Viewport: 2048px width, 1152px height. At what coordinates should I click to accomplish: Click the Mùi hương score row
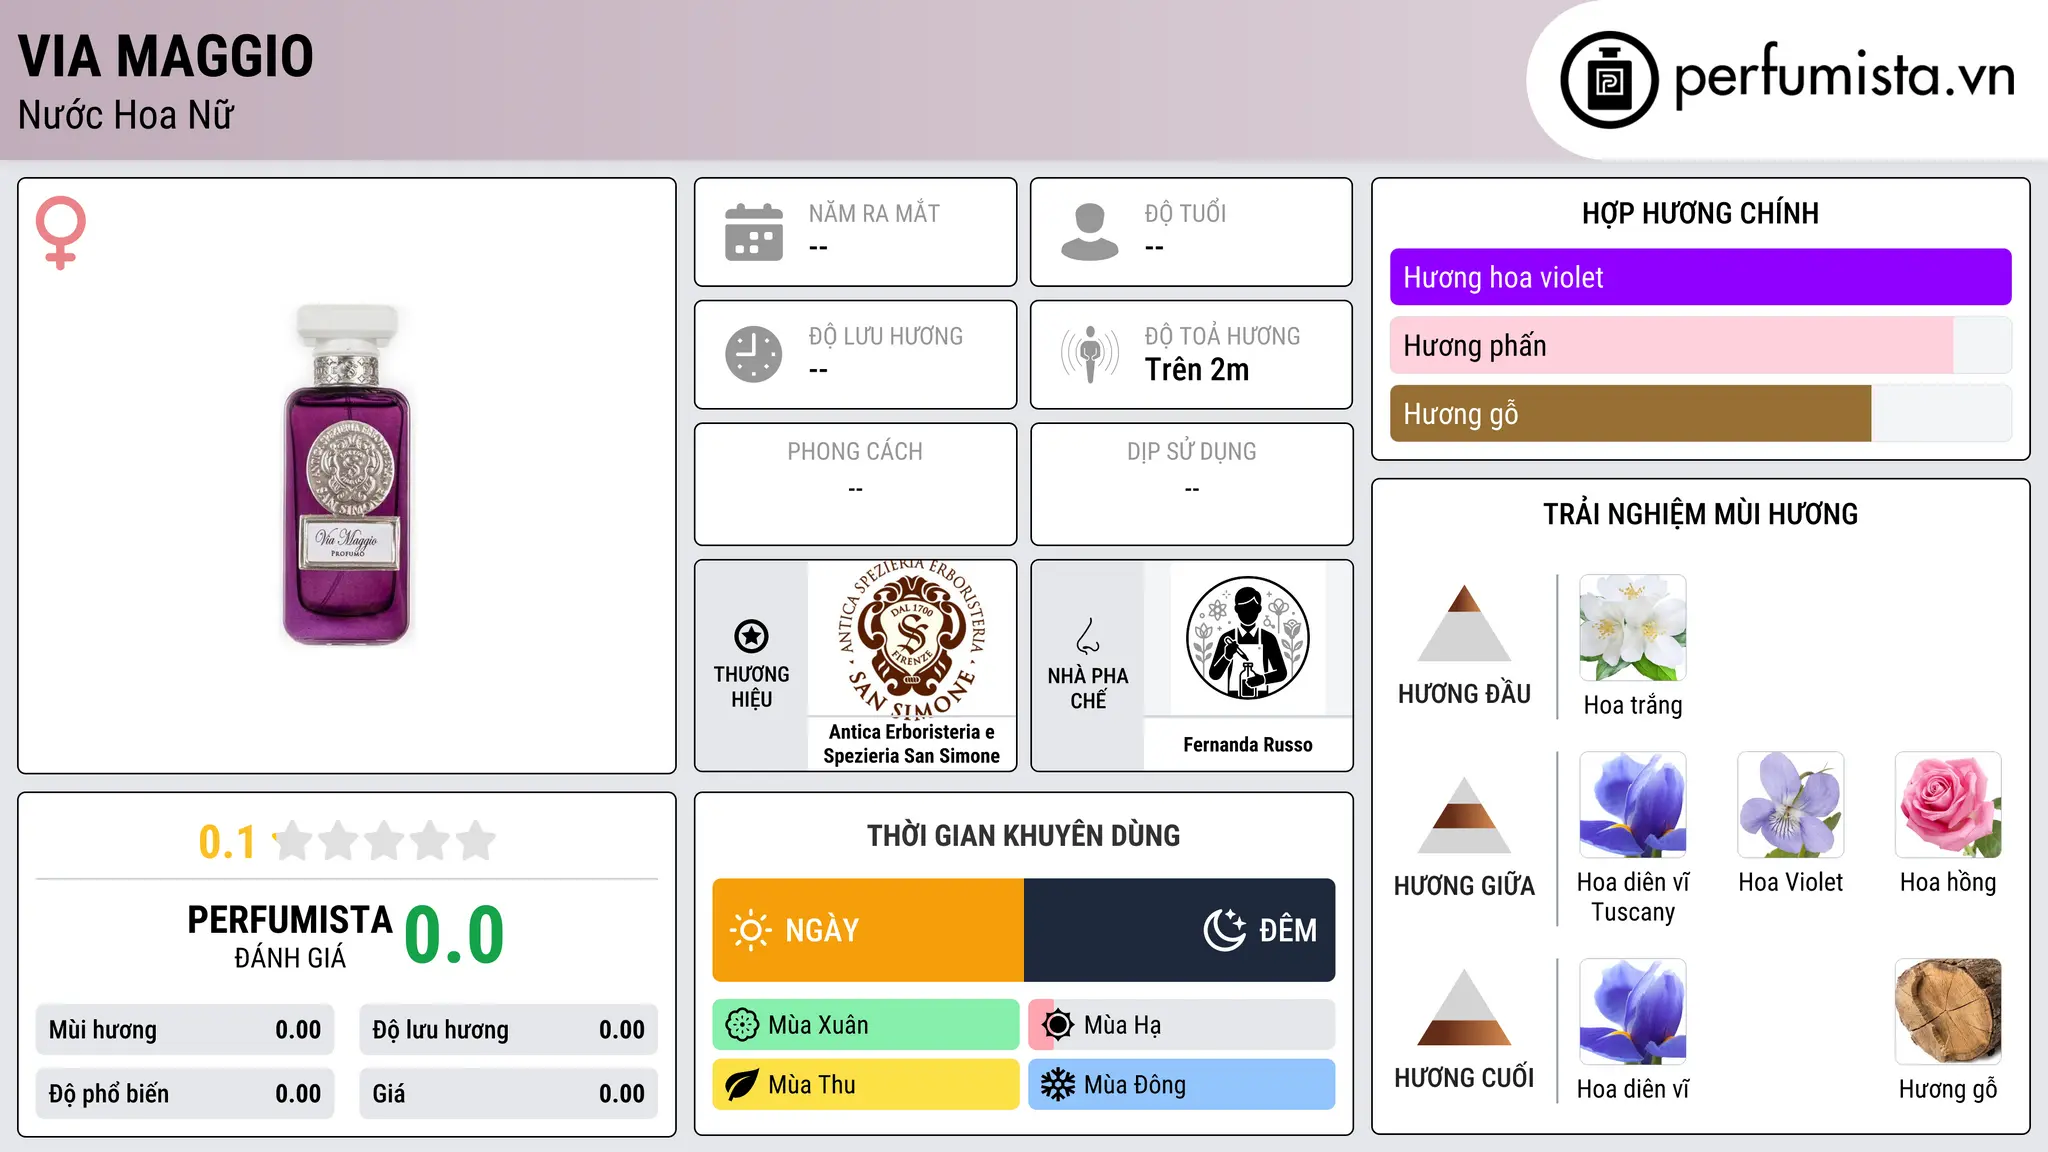(185, 1030)
